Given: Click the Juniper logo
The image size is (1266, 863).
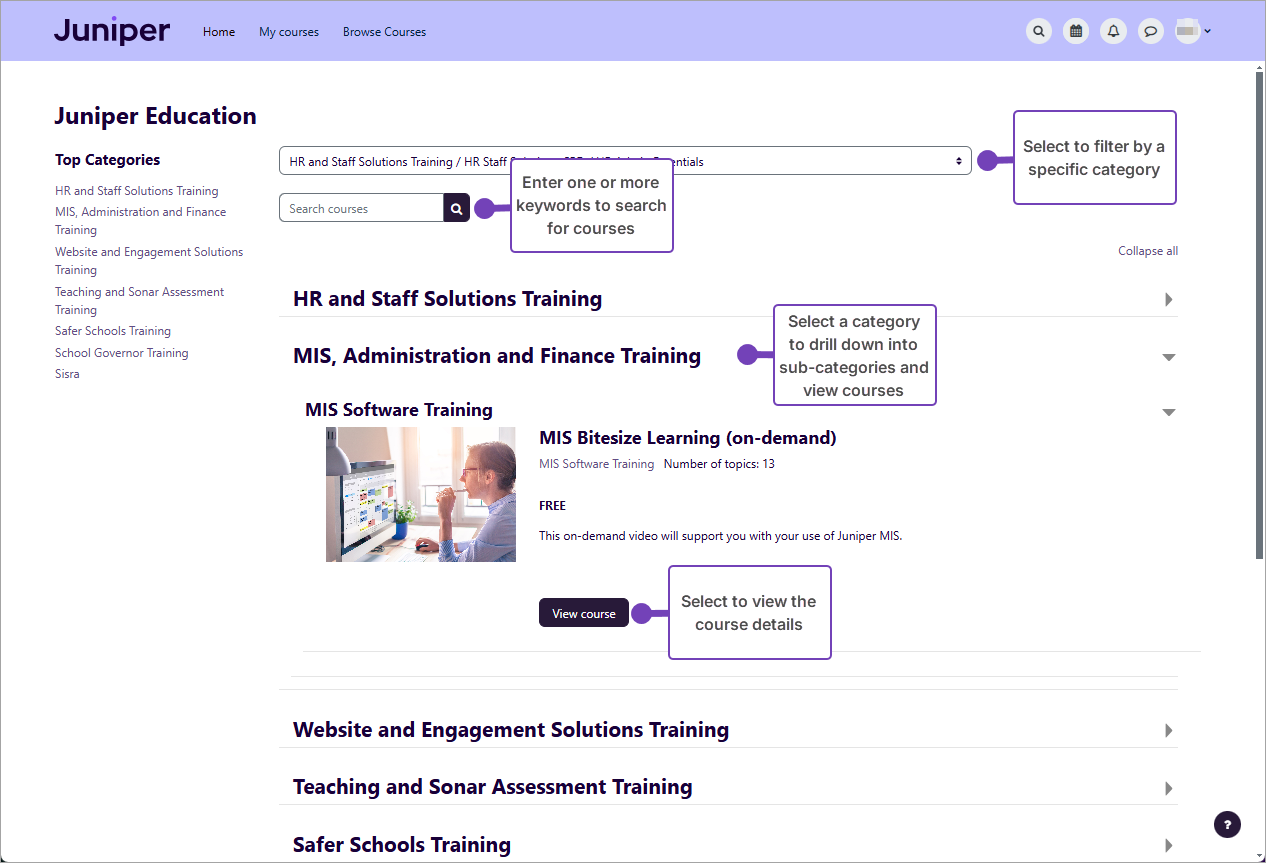Looking at the screenshot, I should click(111, 31).
